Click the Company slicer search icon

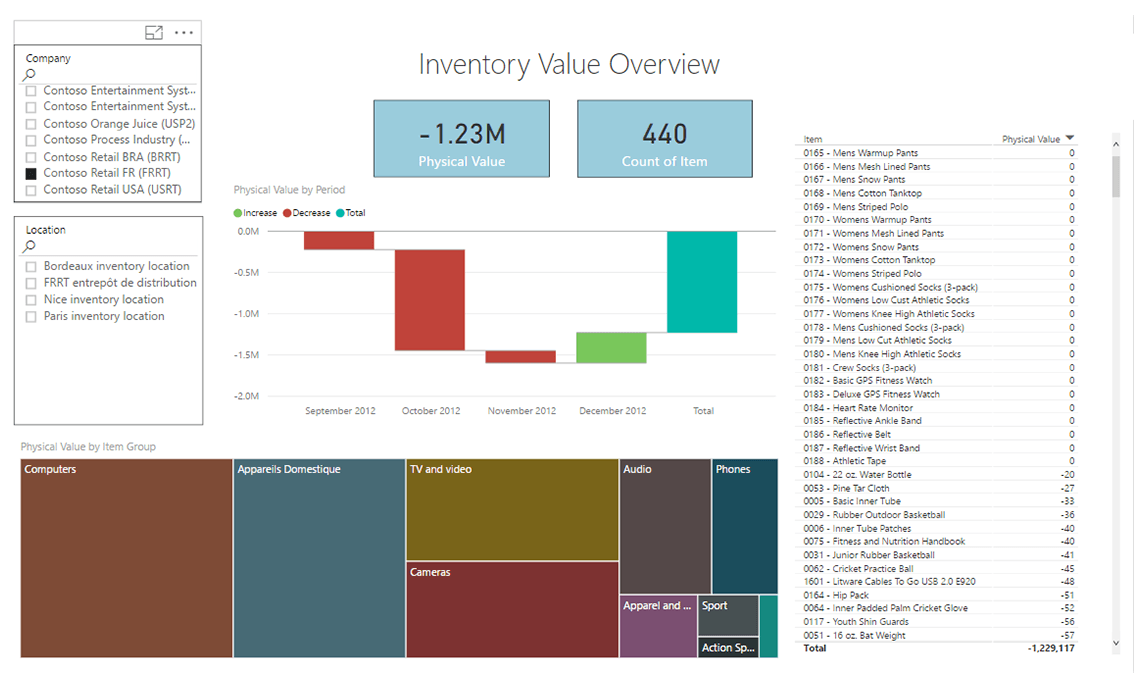(29, 74)
